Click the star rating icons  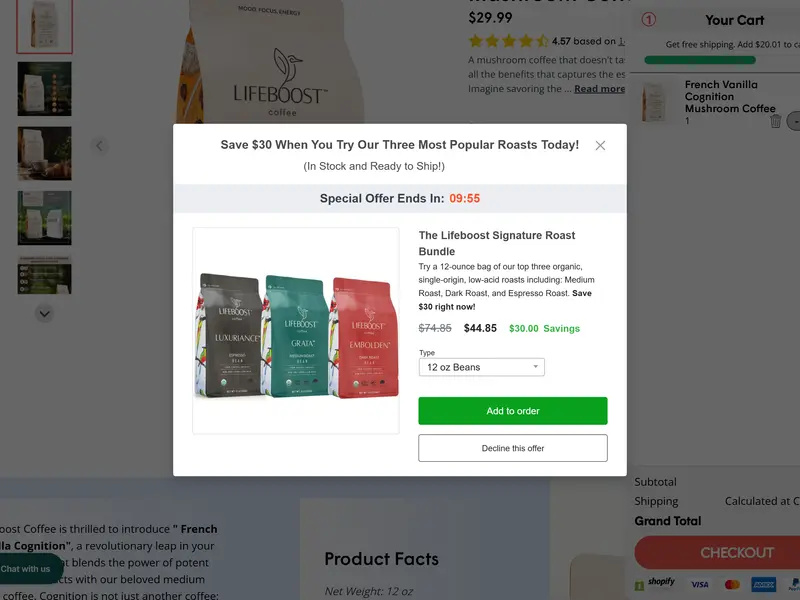click(508, 42)
